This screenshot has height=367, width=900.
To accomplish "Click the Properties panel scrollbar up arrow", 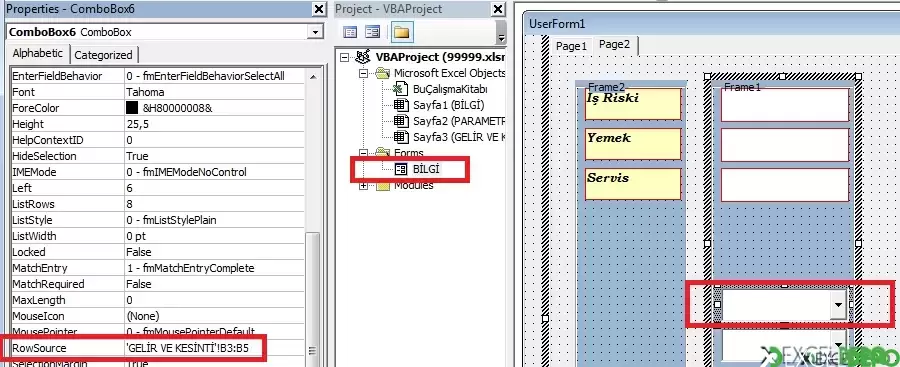I will [x=313, y=76].
